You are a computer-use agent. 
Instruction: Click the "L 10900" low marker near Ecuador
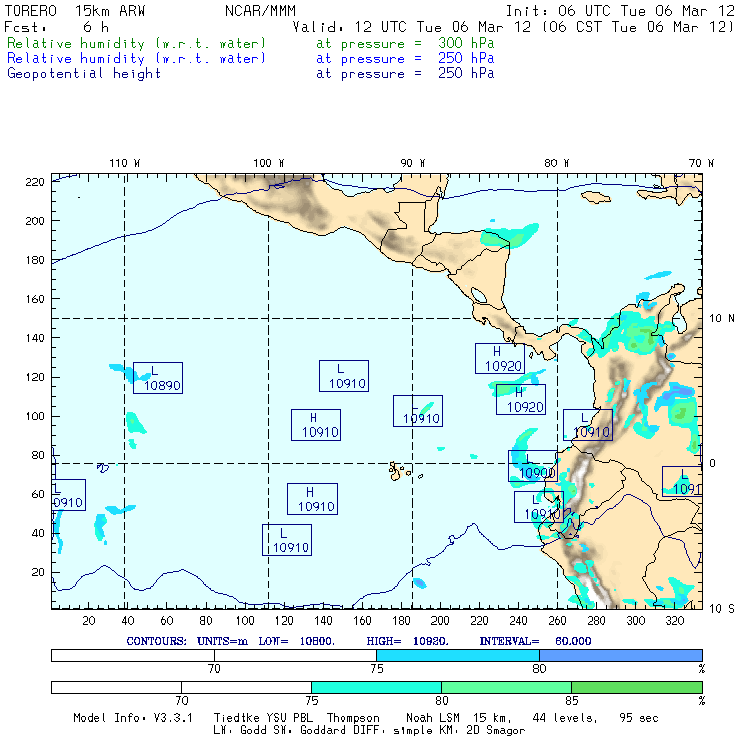[533, 466]
